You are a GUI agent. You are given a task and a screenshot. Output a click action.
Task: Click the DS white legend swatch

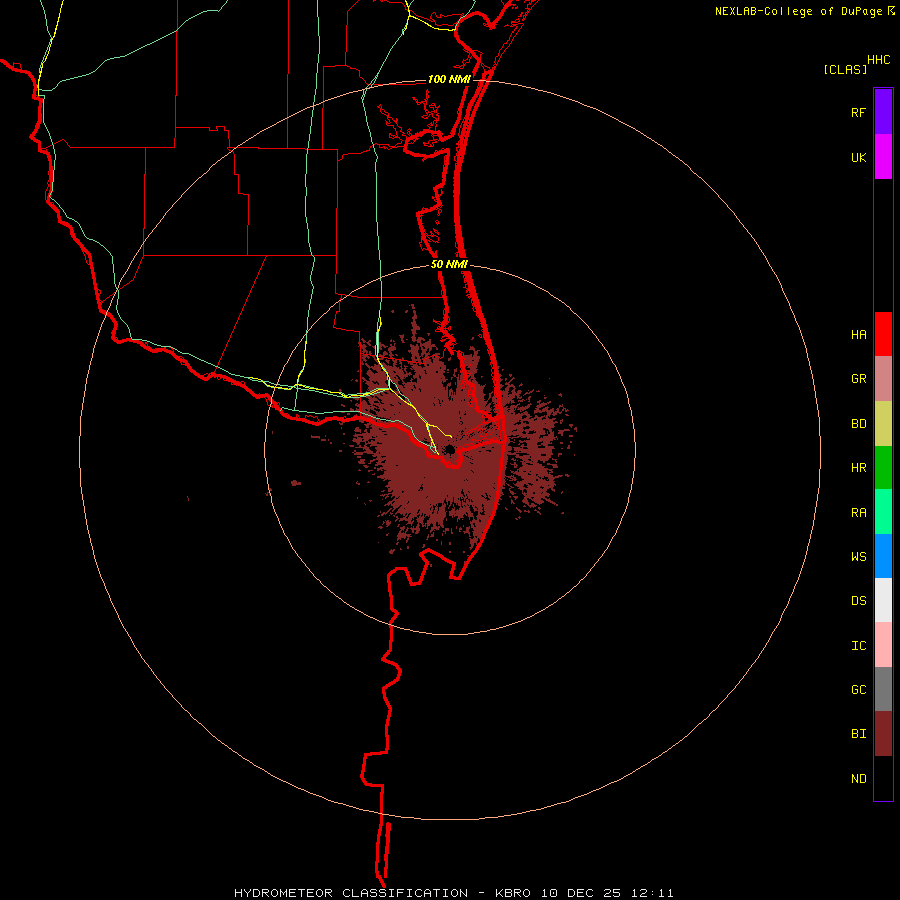click(883, 600)
